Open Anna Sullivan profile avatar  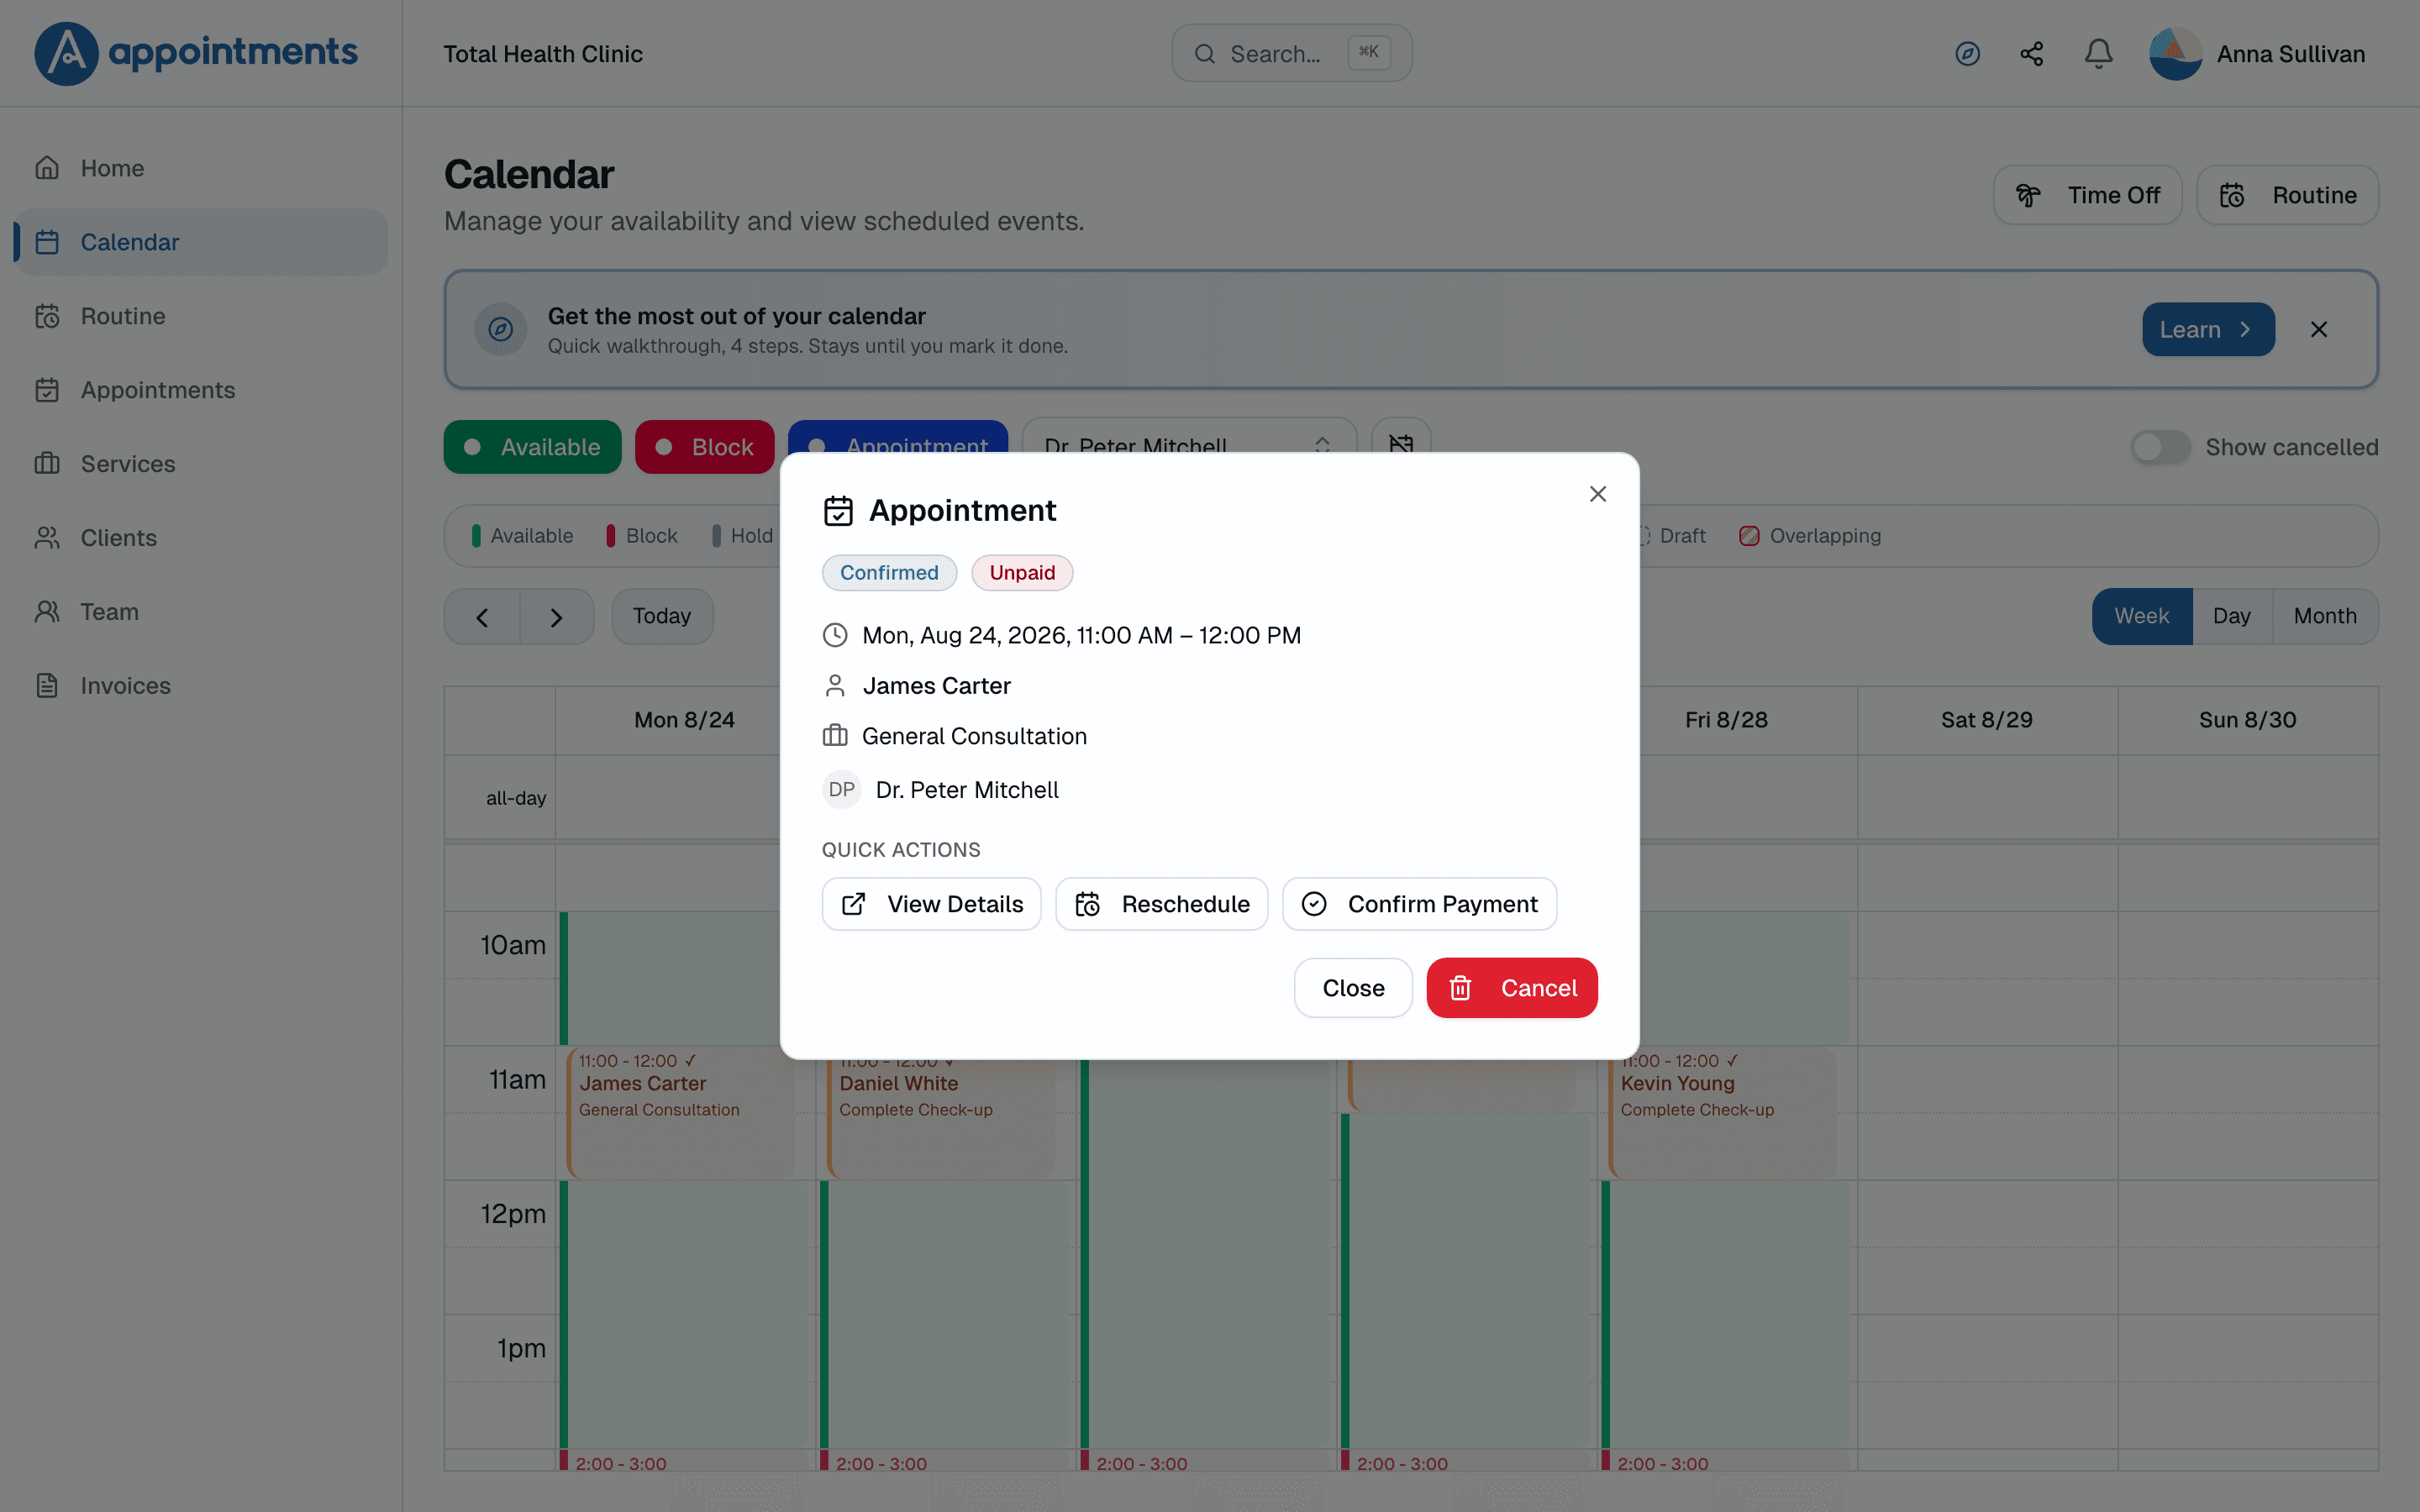click(2175, 54)
